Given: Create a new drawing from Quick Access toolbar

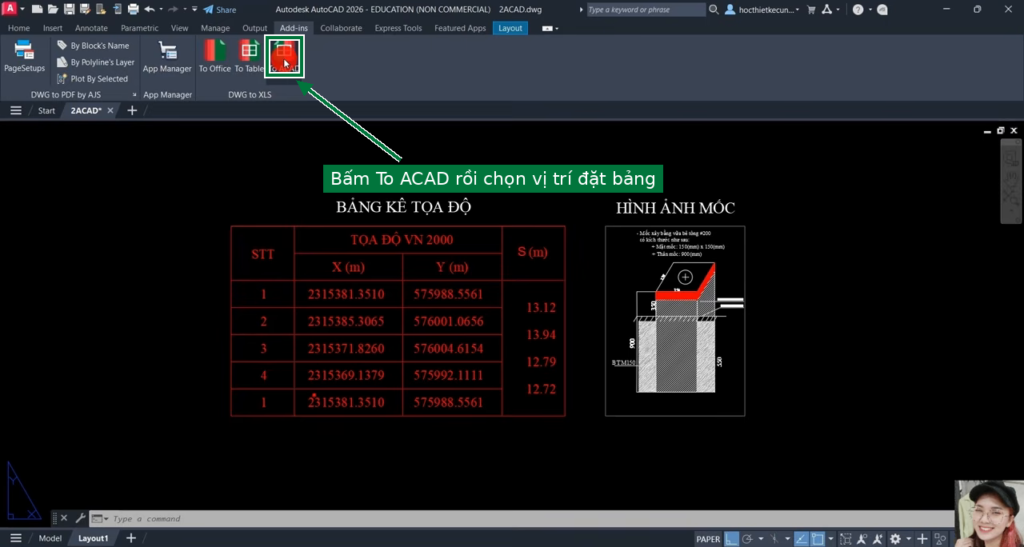Looking at the screenshot, I should [x=37, y=9].
